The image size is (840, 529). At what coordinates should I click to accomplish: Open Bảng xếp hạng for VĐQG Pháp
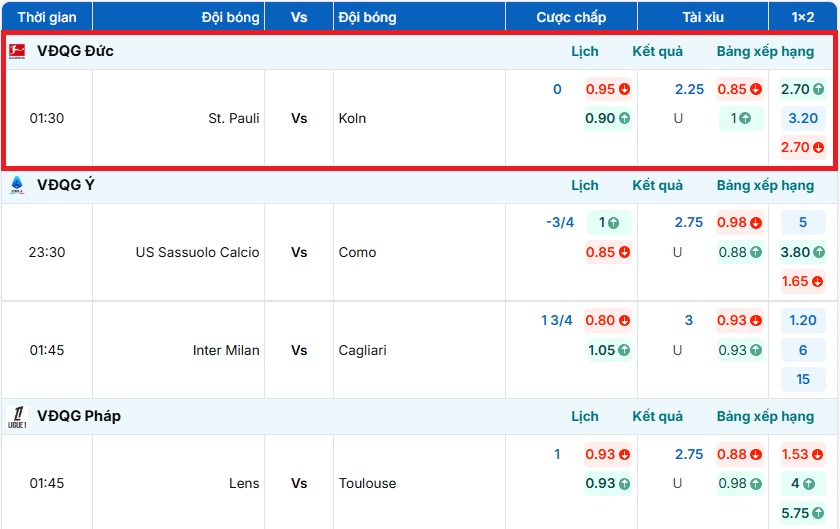[765, 416]
